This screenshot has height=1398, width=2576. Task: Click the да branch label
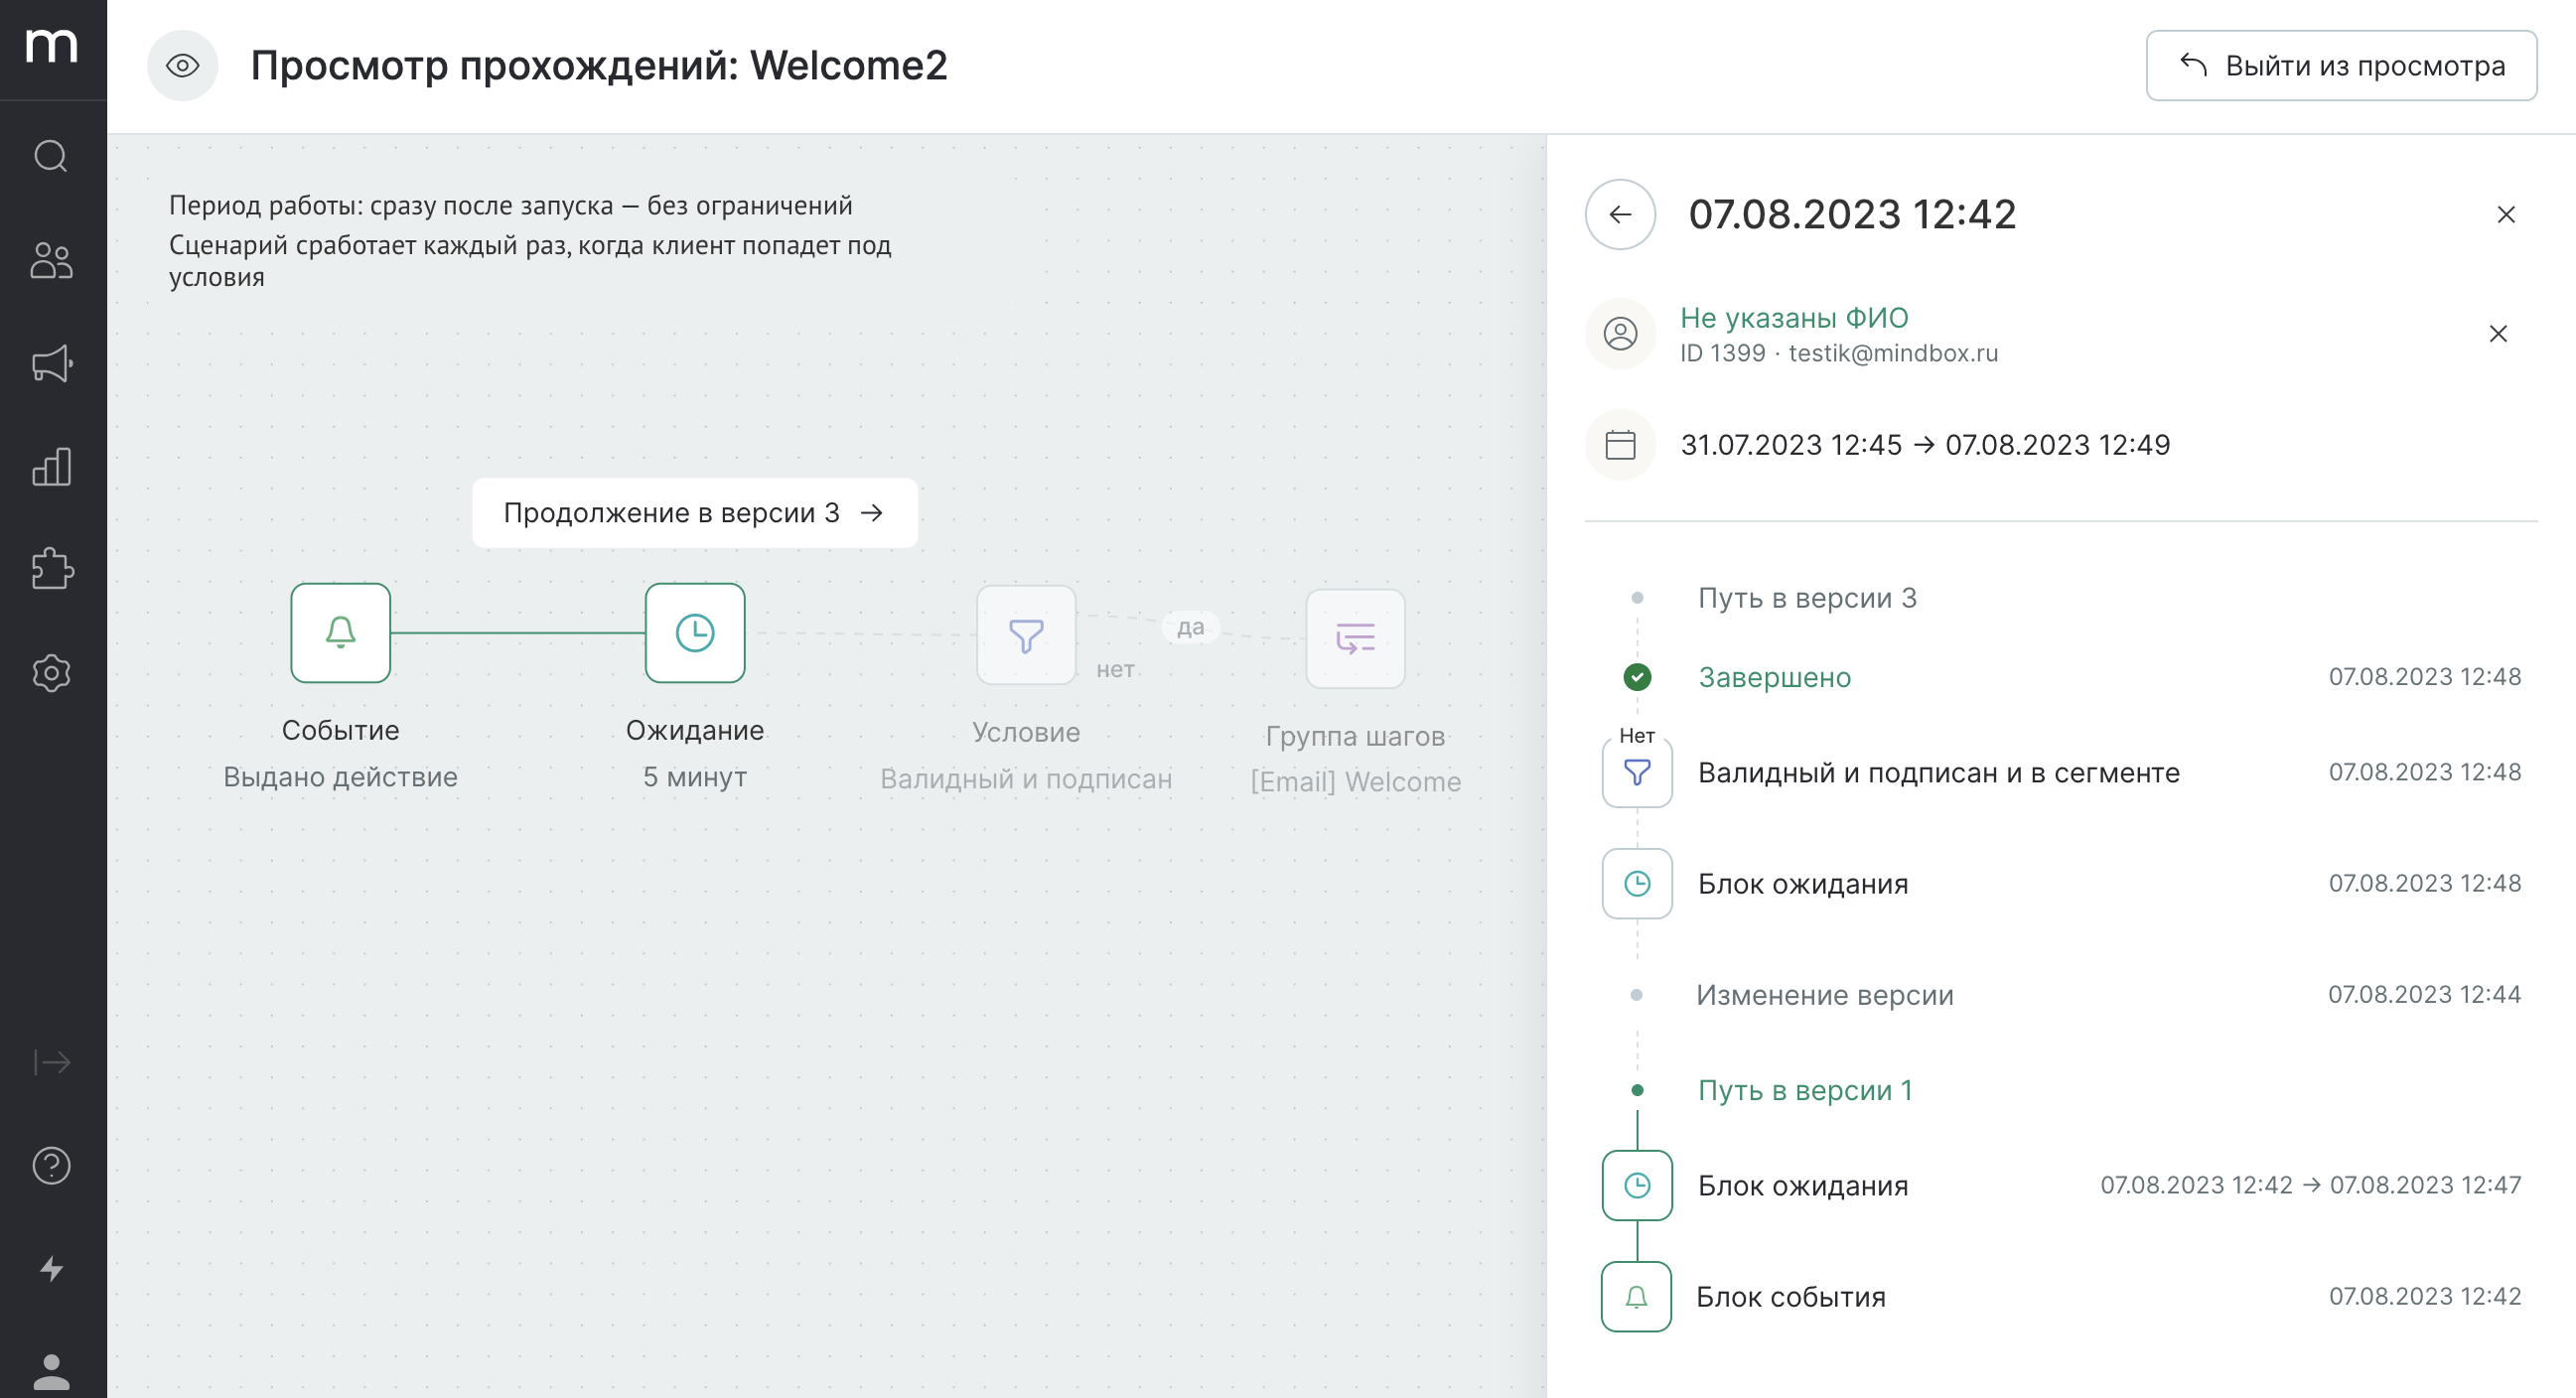tap(1190, 627)
